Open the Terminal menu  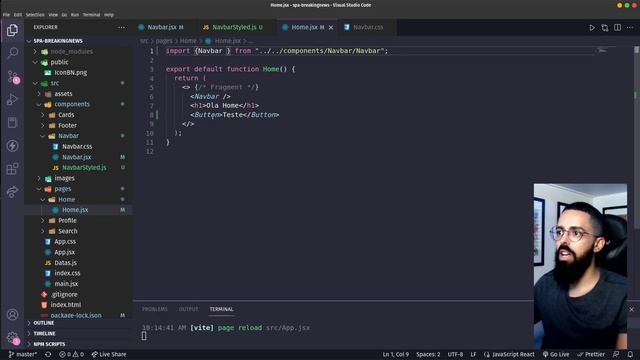click(91, 15)
